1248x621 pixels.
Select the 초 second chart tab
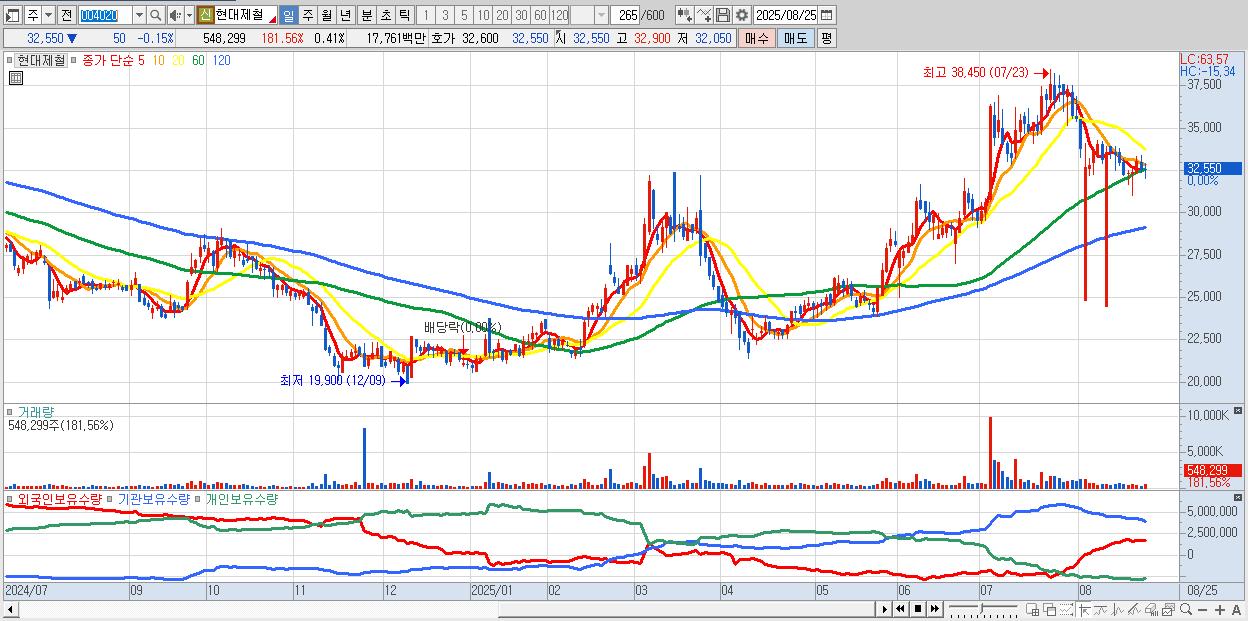pos(385,15)
